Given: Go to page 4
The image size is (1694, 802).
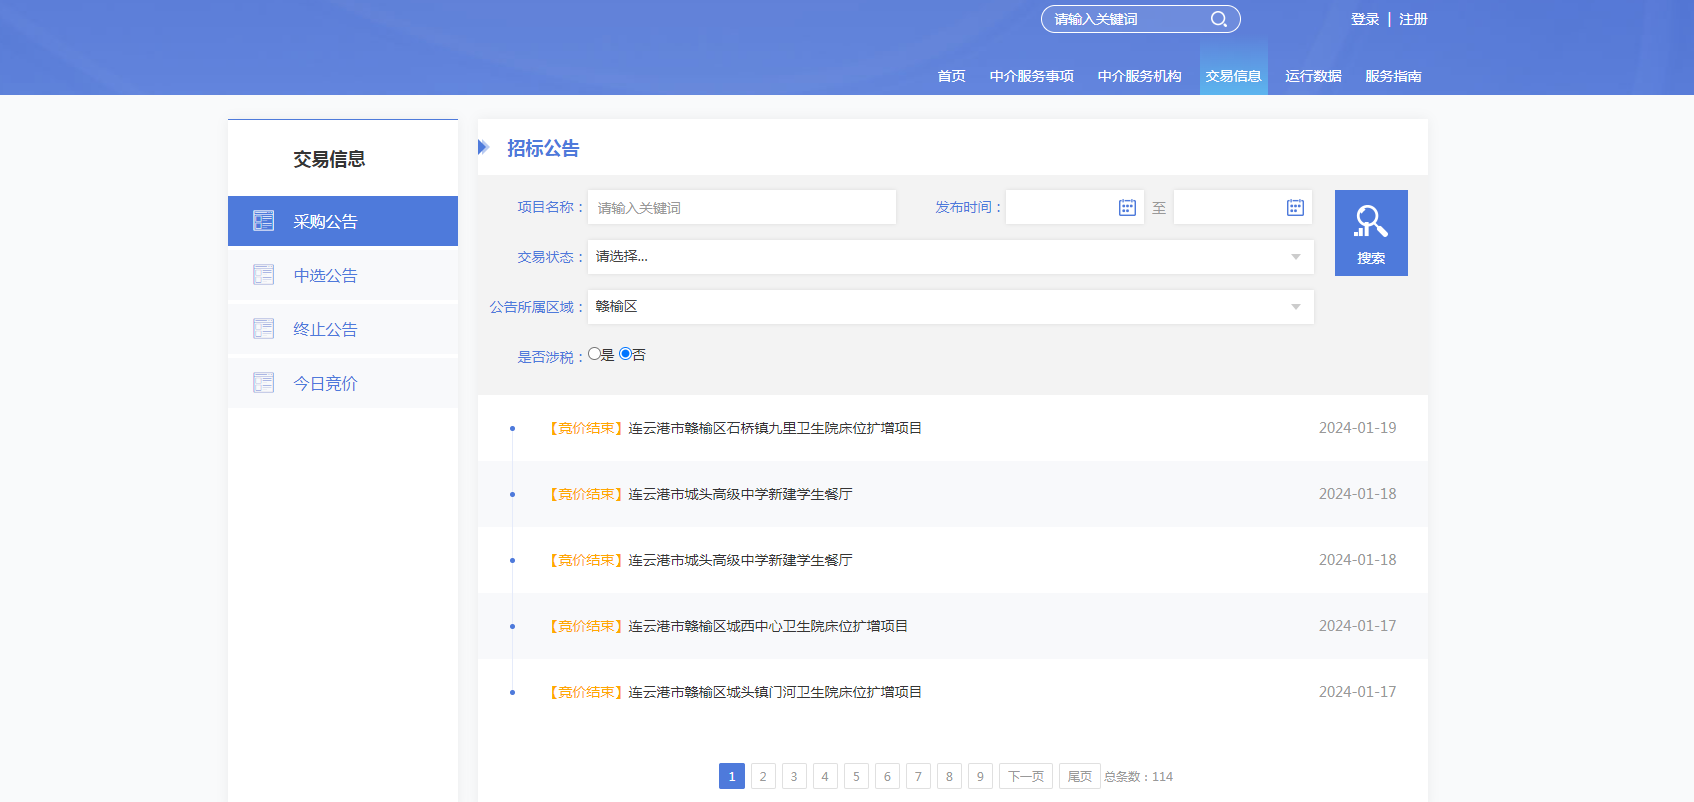Looking at the screenshot, I should pyautogui.click(x=825, y=776).
